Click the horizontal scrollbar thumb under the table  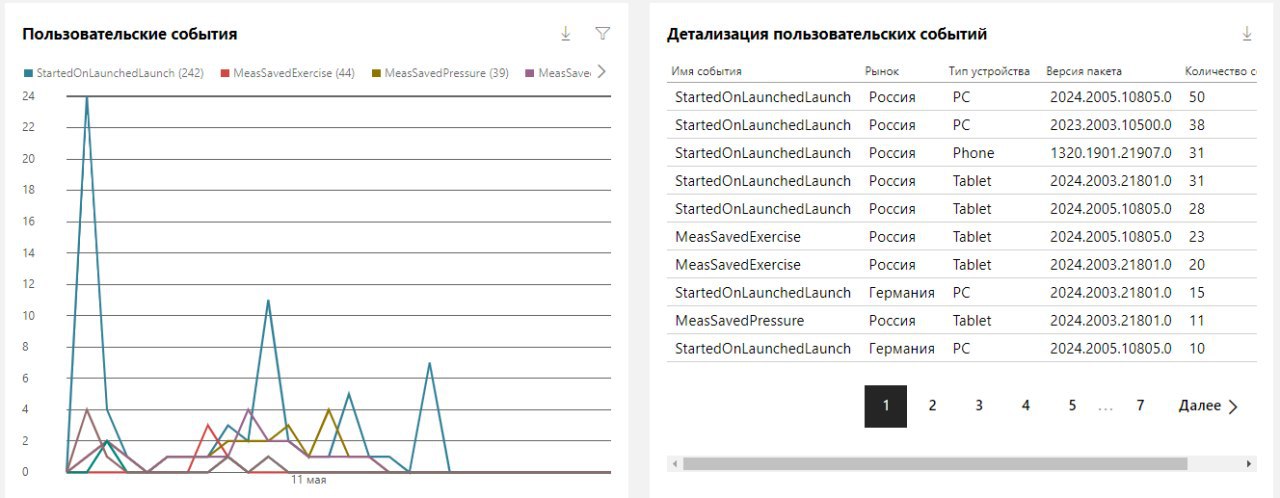point(935,464)
